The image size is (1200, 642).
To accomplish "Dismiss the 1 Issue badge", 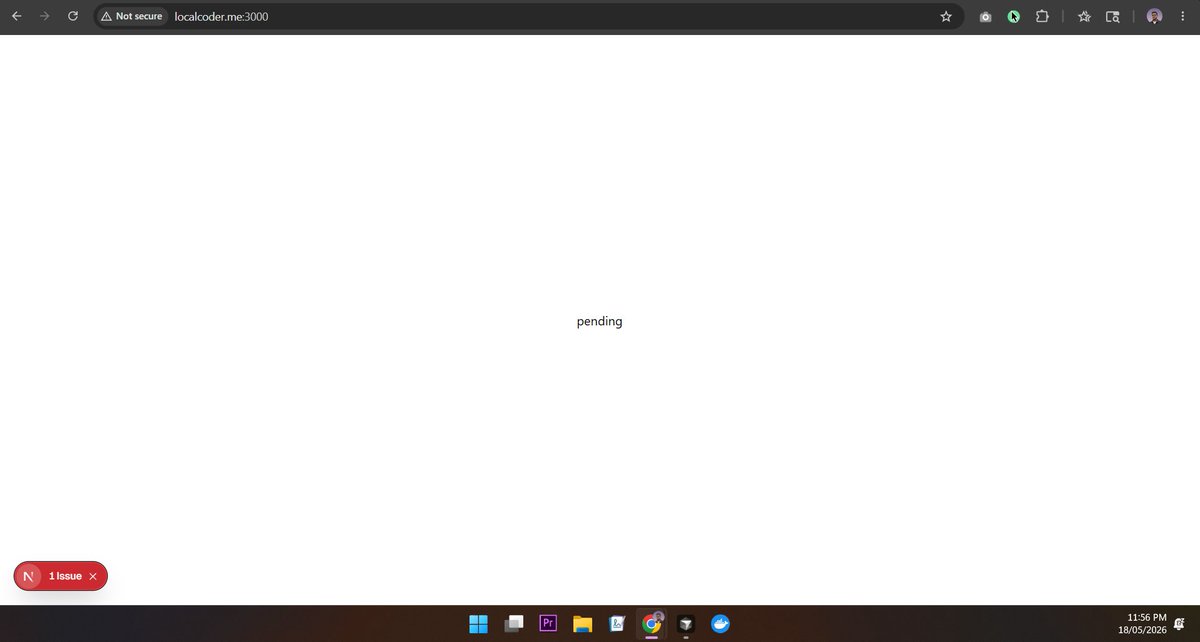I will (x=93, y=576).
